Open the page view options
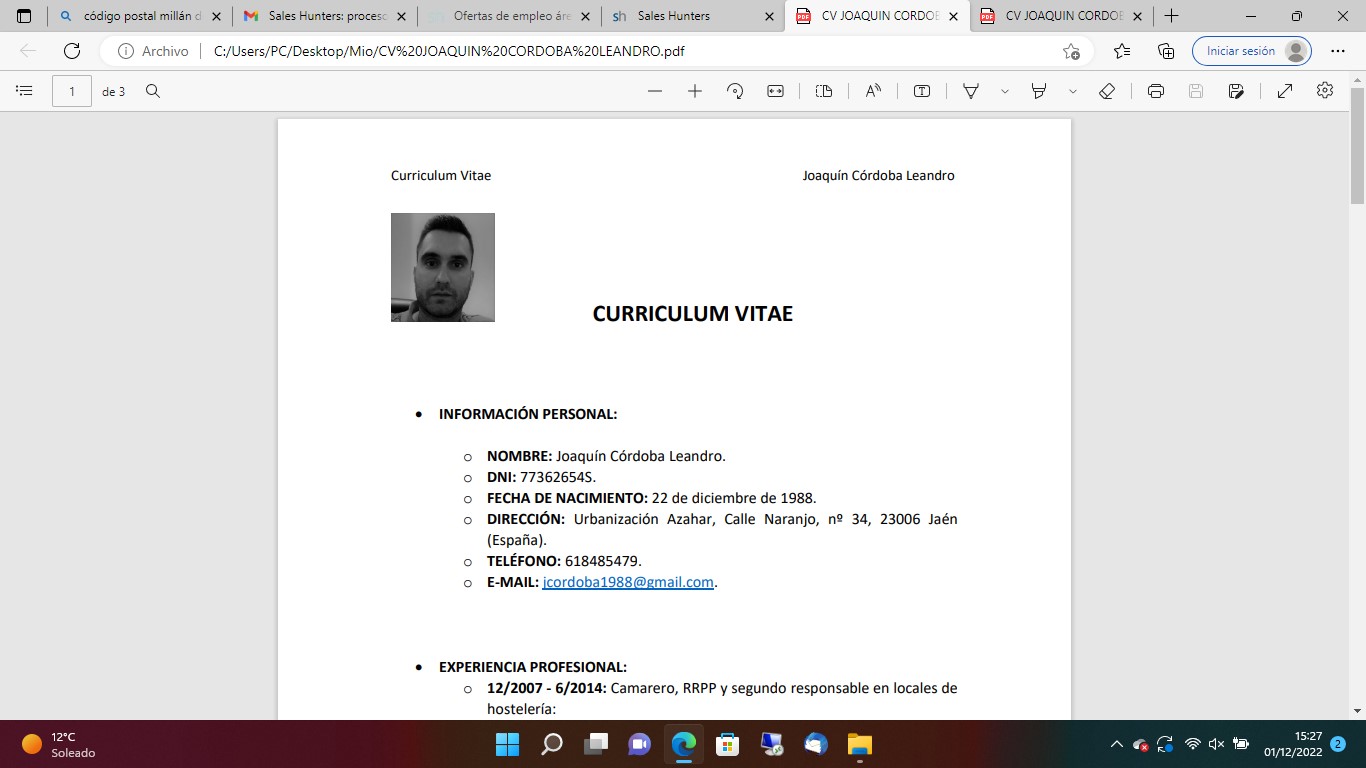1366x768 pixels. coord(824,91)
